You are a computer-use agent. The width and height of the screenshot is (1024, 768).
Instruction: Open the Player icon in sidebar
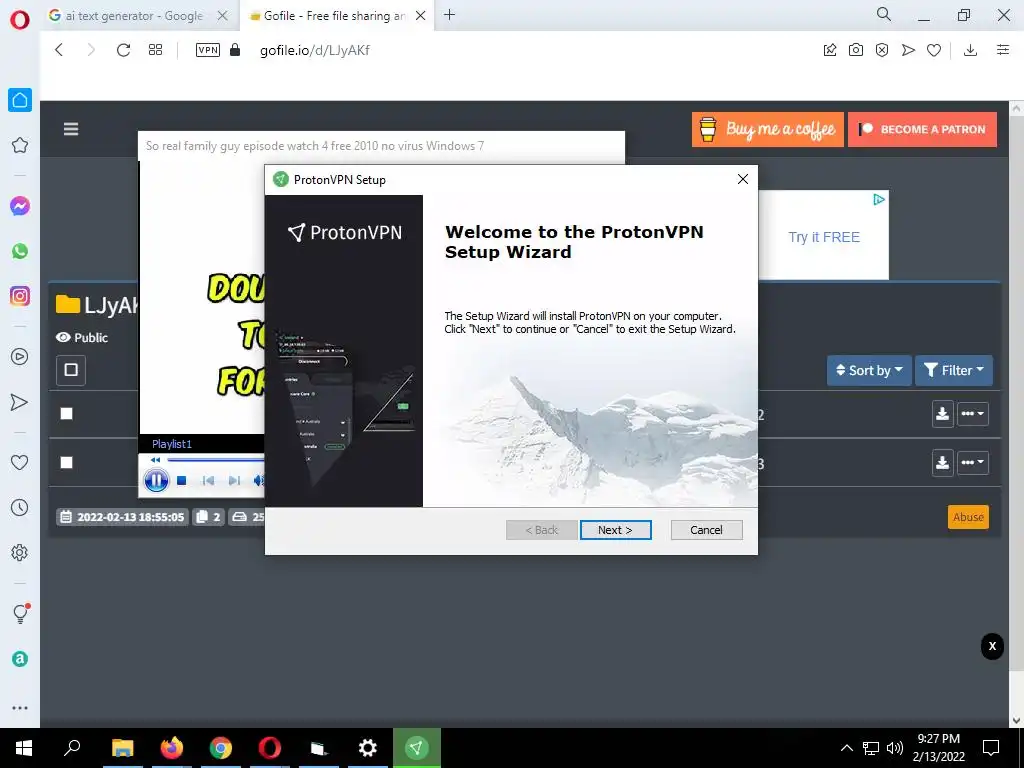tap(20, 357)
